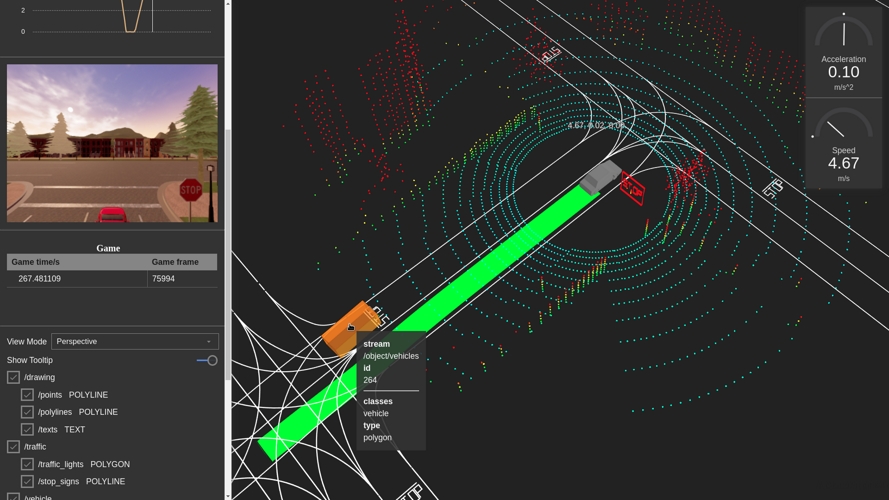
Task: Click the Acceleration gauge dial
Action: (843, 33)
